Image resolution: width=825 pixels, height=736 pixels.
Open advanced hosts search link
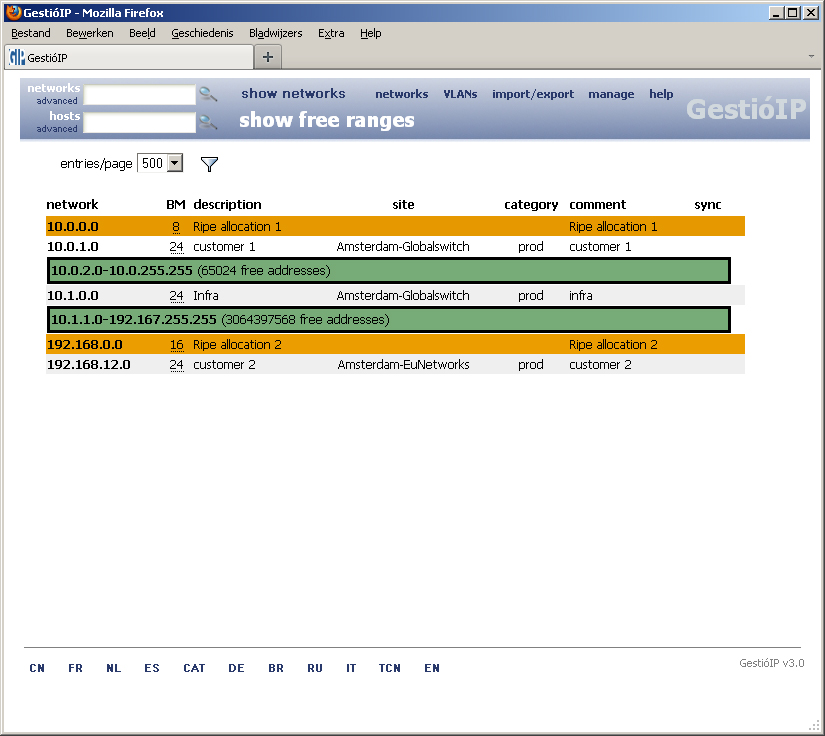tap(57, 129)
